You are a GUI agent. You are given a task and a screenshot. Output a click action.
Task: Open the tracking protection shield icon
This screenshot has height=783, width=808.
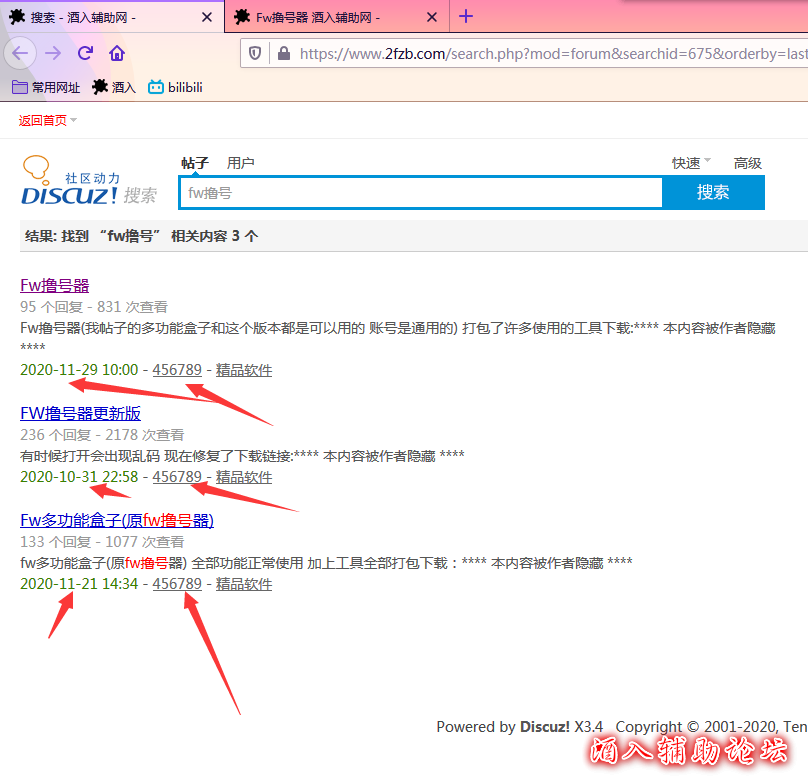click(255, 53)
